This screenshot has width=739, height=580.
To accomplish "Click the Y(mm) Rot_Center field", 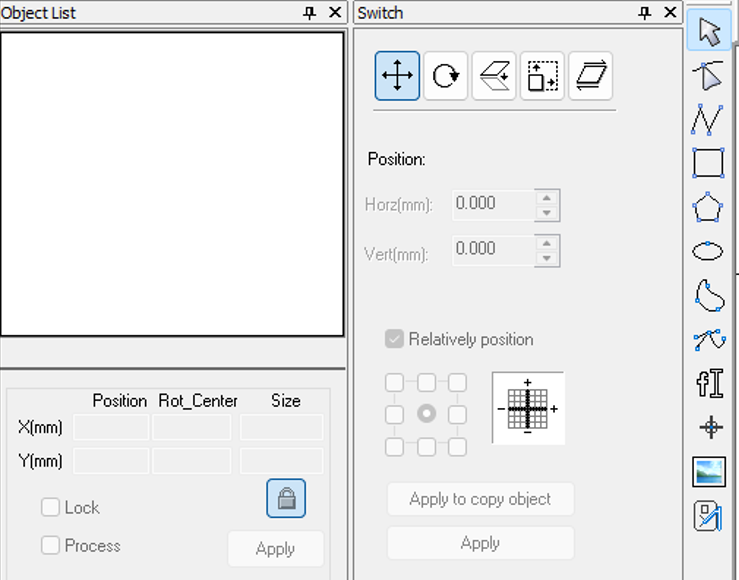I will [x=192, y=460].
